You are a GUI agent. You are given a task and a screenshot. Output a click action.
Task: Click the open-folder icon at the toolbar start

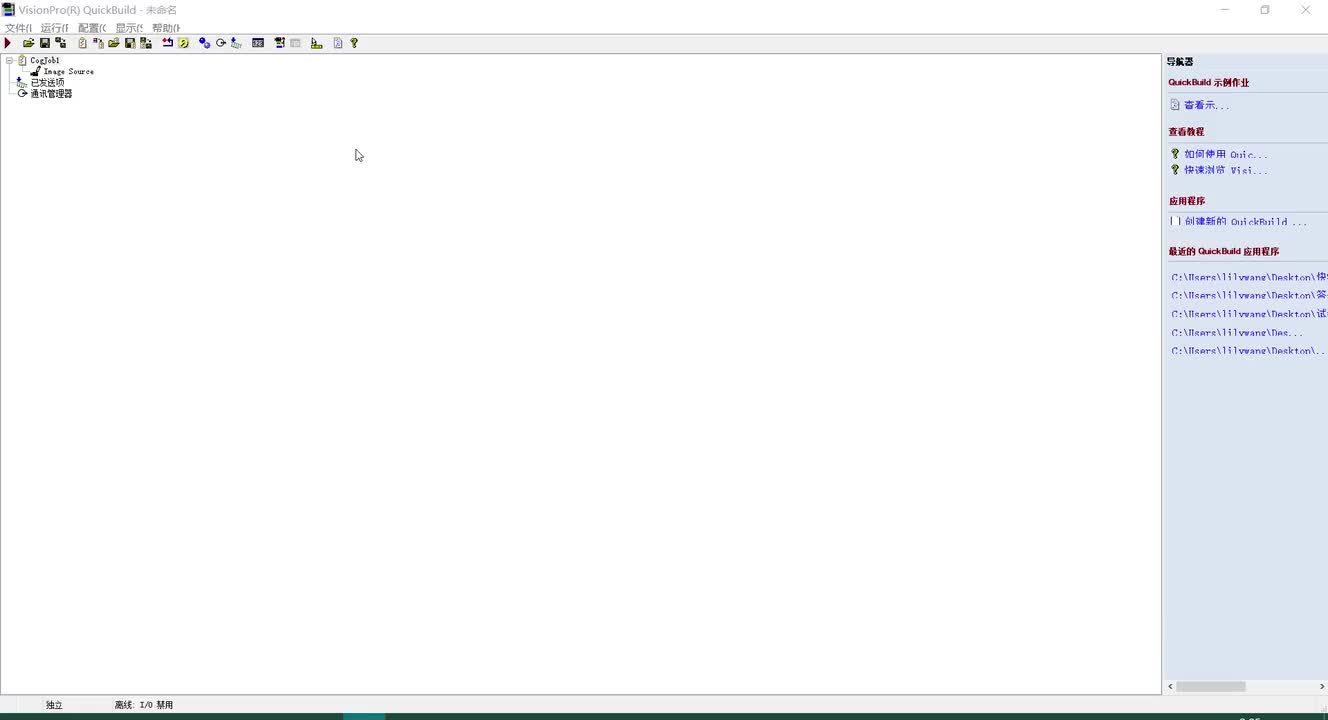coord(29,43)
